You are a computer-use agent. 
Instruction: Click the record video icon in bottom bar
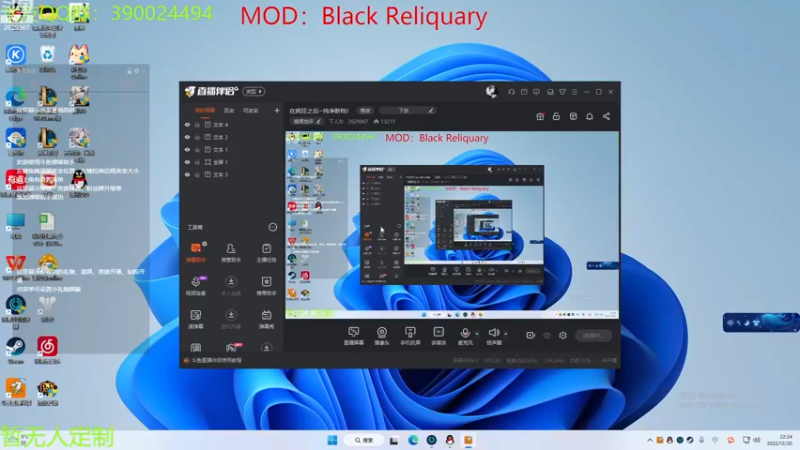click(x=531, y=335)
